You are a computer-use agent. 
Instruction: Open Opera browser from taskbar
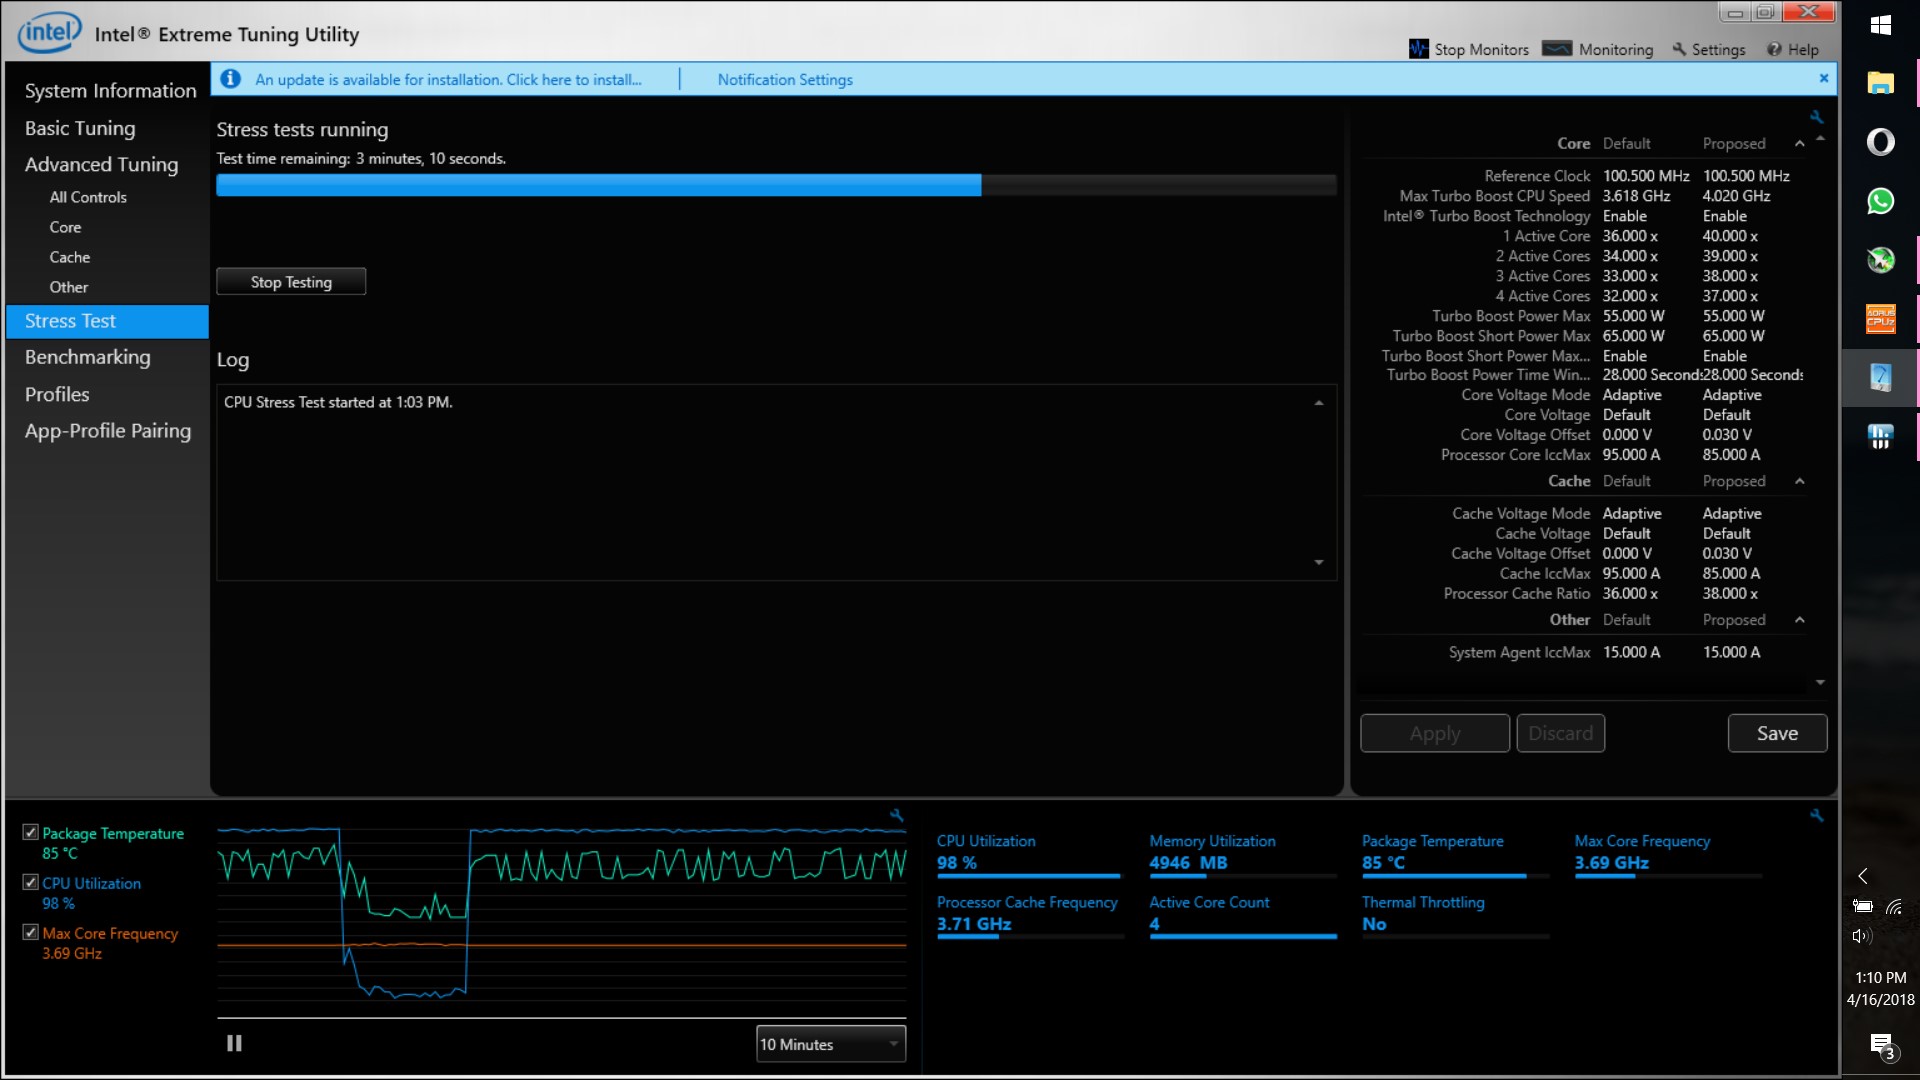point(1880,142)
